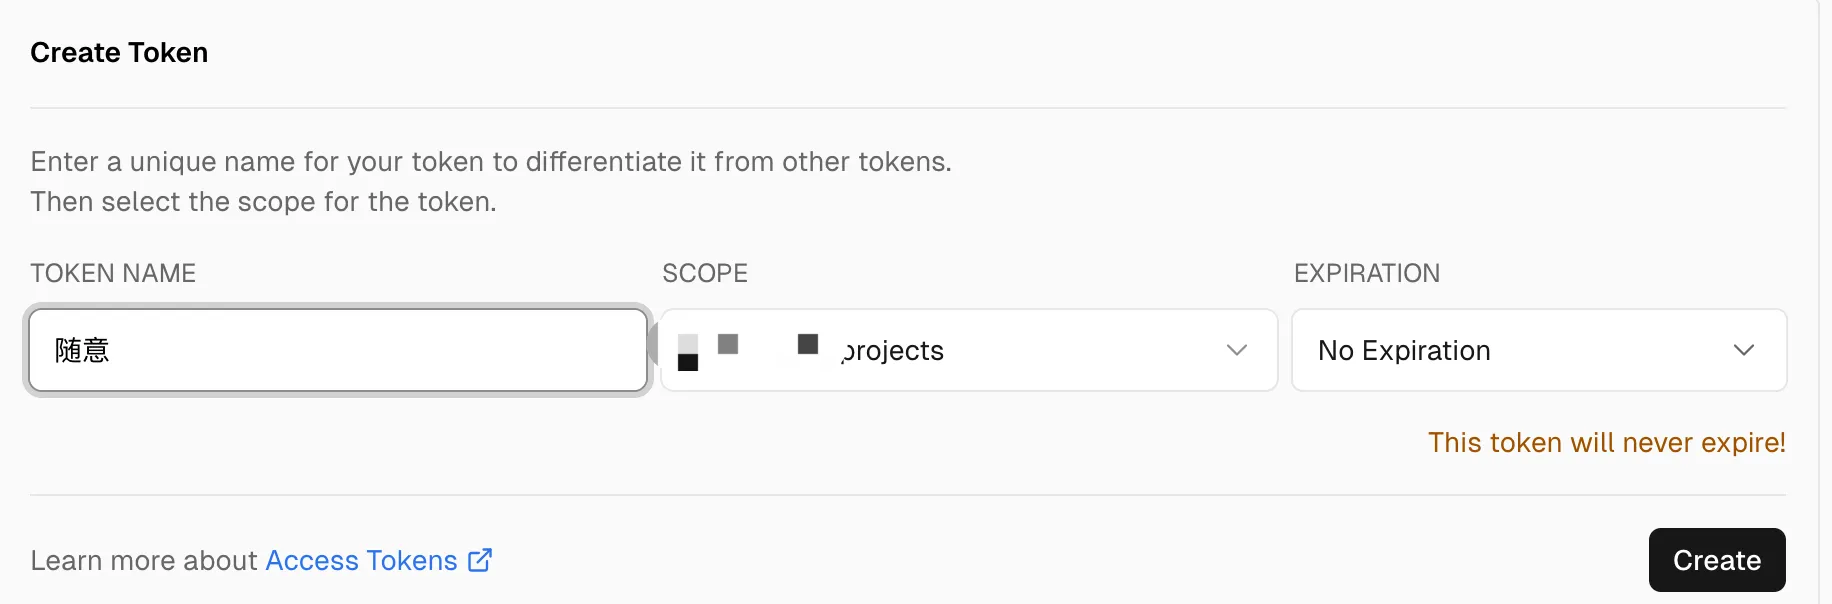Image resolution: width=1832 pixels, height=604 pixels.
Task: Click the Create Token heading
Action: (x=119, y=52)
